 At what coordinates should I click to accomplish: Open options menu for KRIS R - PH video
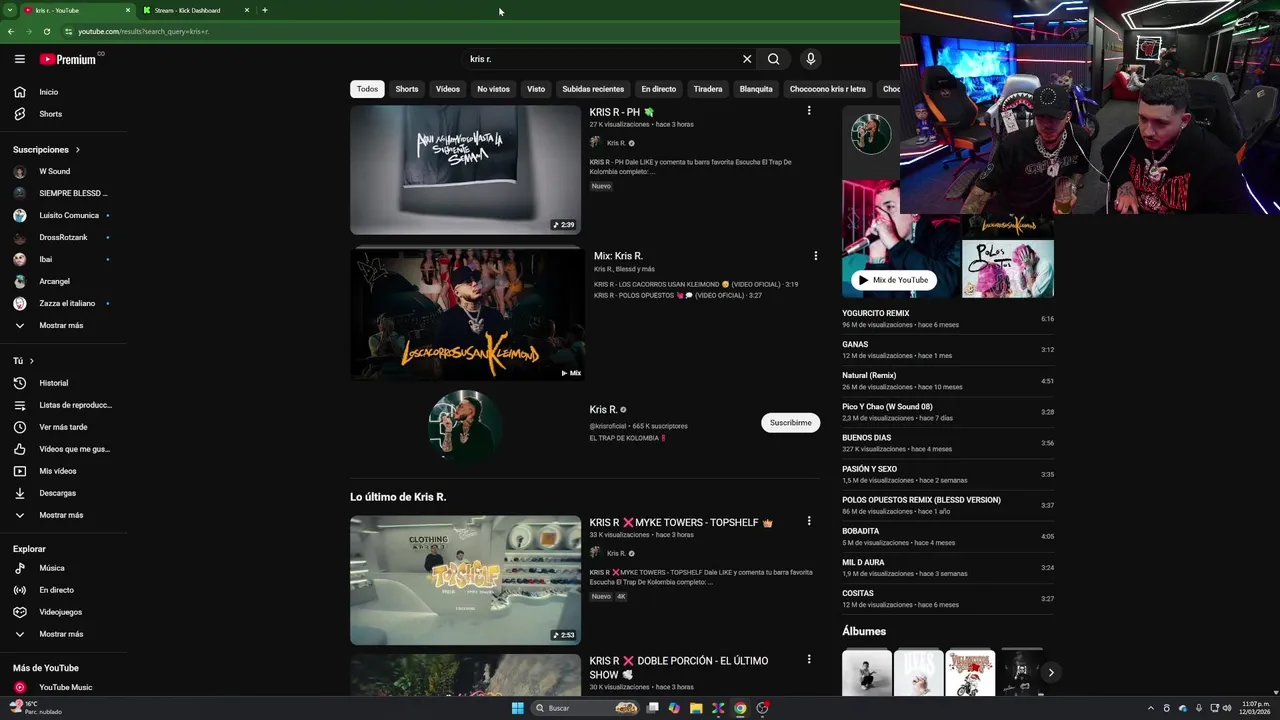pyautogui.click(x=809, y=111)
